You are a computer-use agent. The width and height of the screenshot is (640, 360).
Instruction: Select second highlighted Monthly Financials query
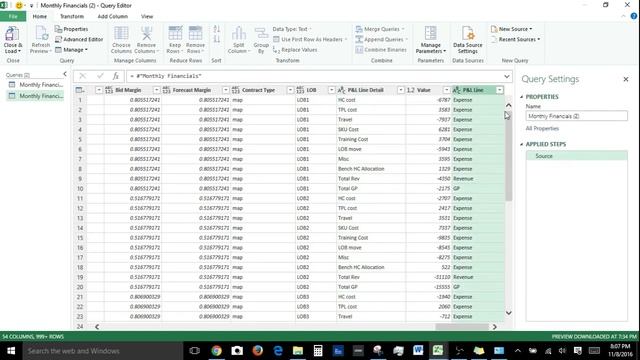[36, 96]
